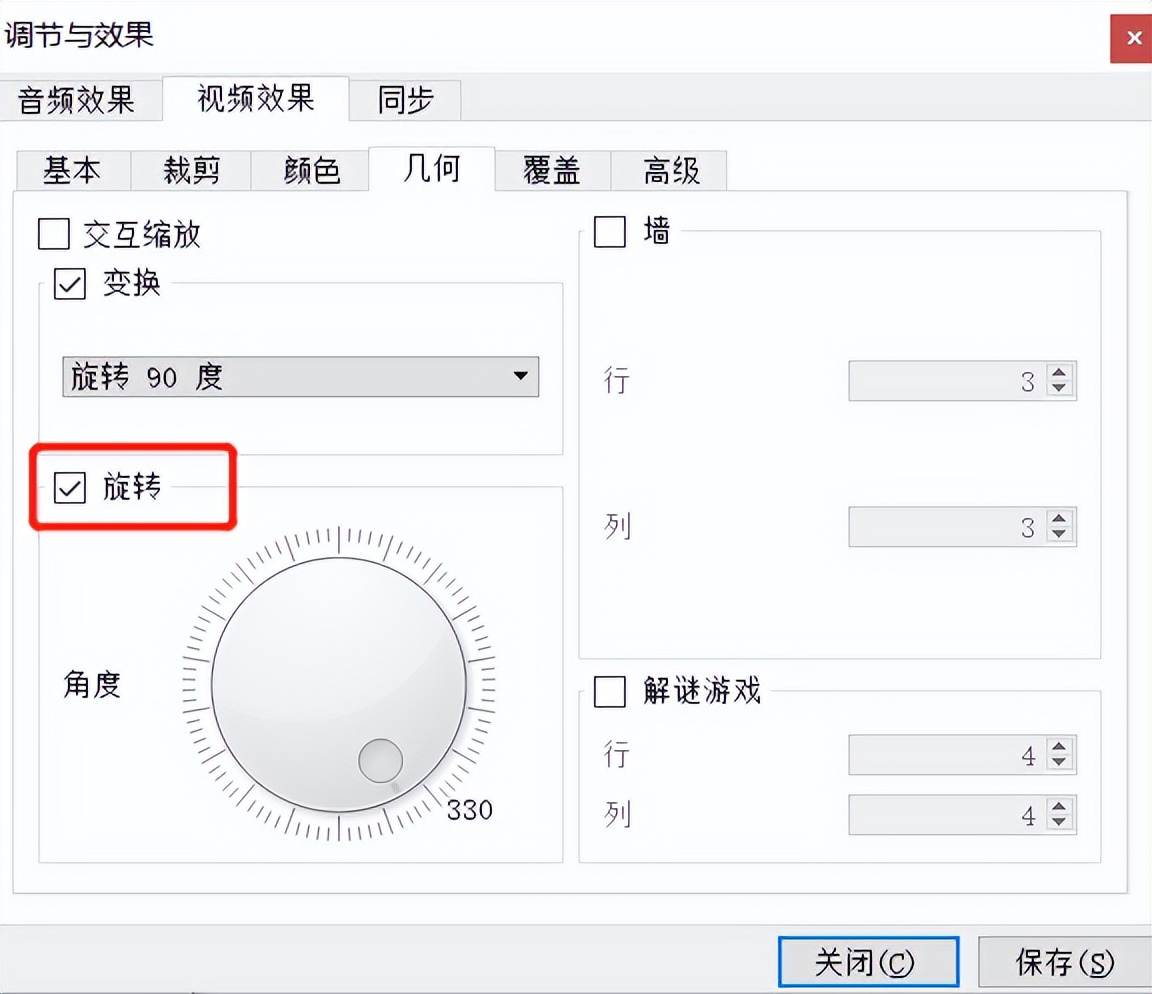Viewport: 1152px width, 994px height.
Task: Click the 保存 button
Action: coord(1063,962)
